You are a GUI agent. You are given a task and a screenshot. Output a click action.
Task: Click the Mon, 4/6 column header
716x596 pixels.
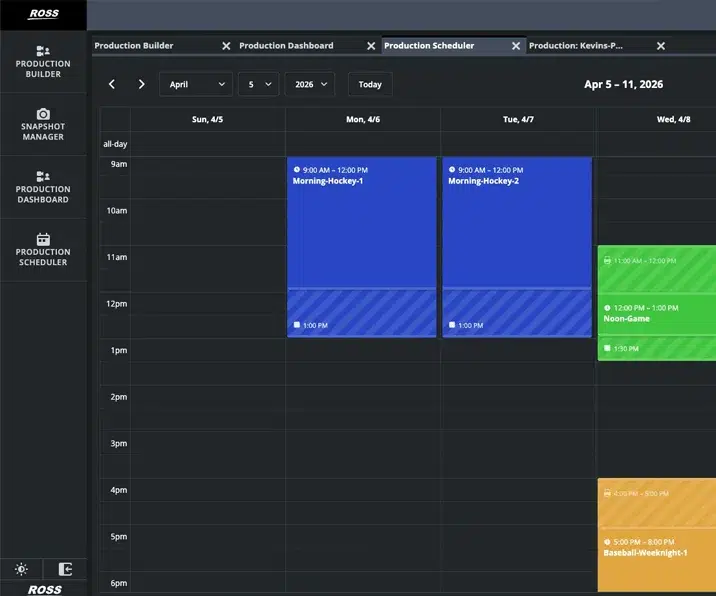(x=363, y=120)
